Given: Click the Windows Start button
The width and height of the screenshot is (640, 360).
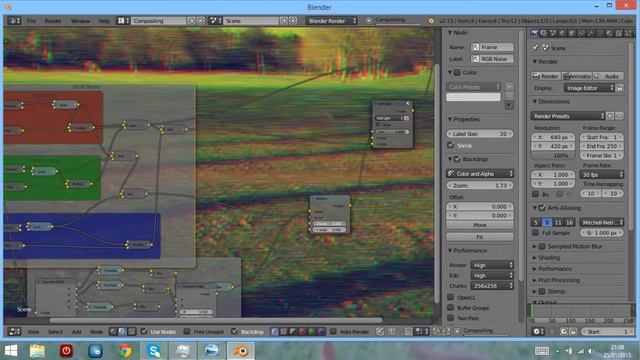Looking at the screenshot, I should 11,351.
